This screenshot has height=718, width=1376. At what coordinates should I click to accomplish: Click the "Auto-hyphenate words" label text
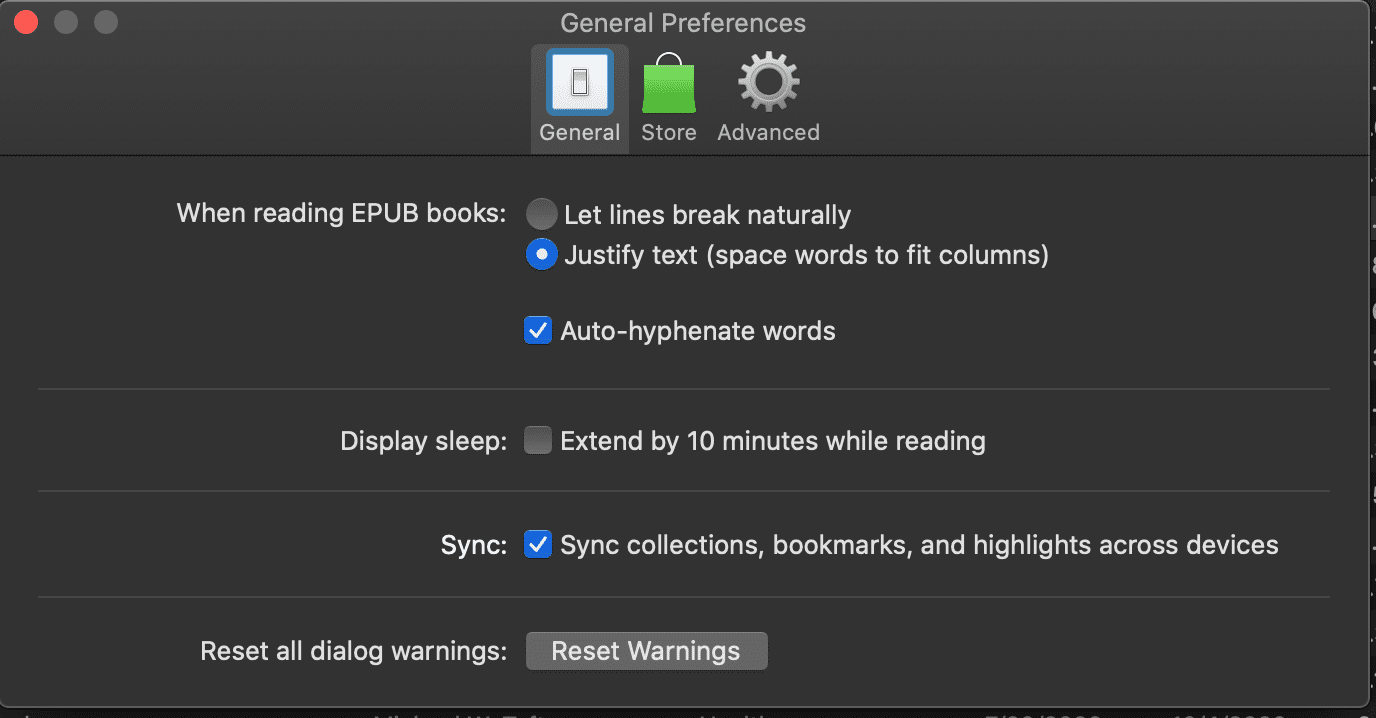click(x=698, y=331)
